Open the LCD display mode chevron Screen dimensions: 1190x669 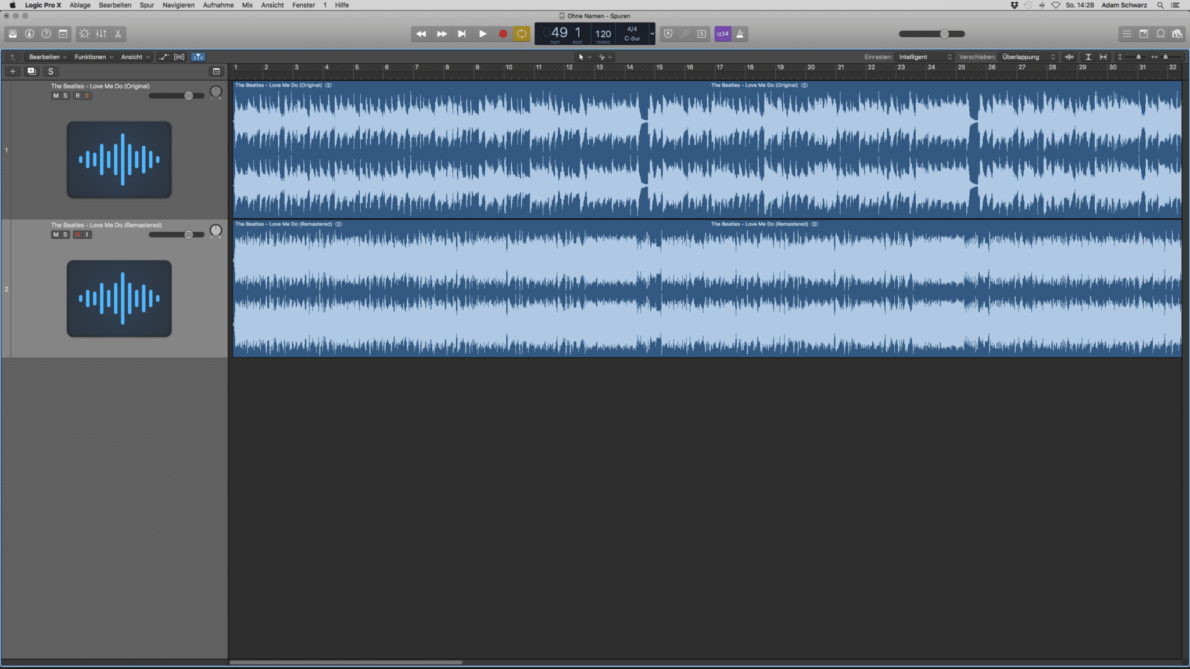tap(652, 34)
